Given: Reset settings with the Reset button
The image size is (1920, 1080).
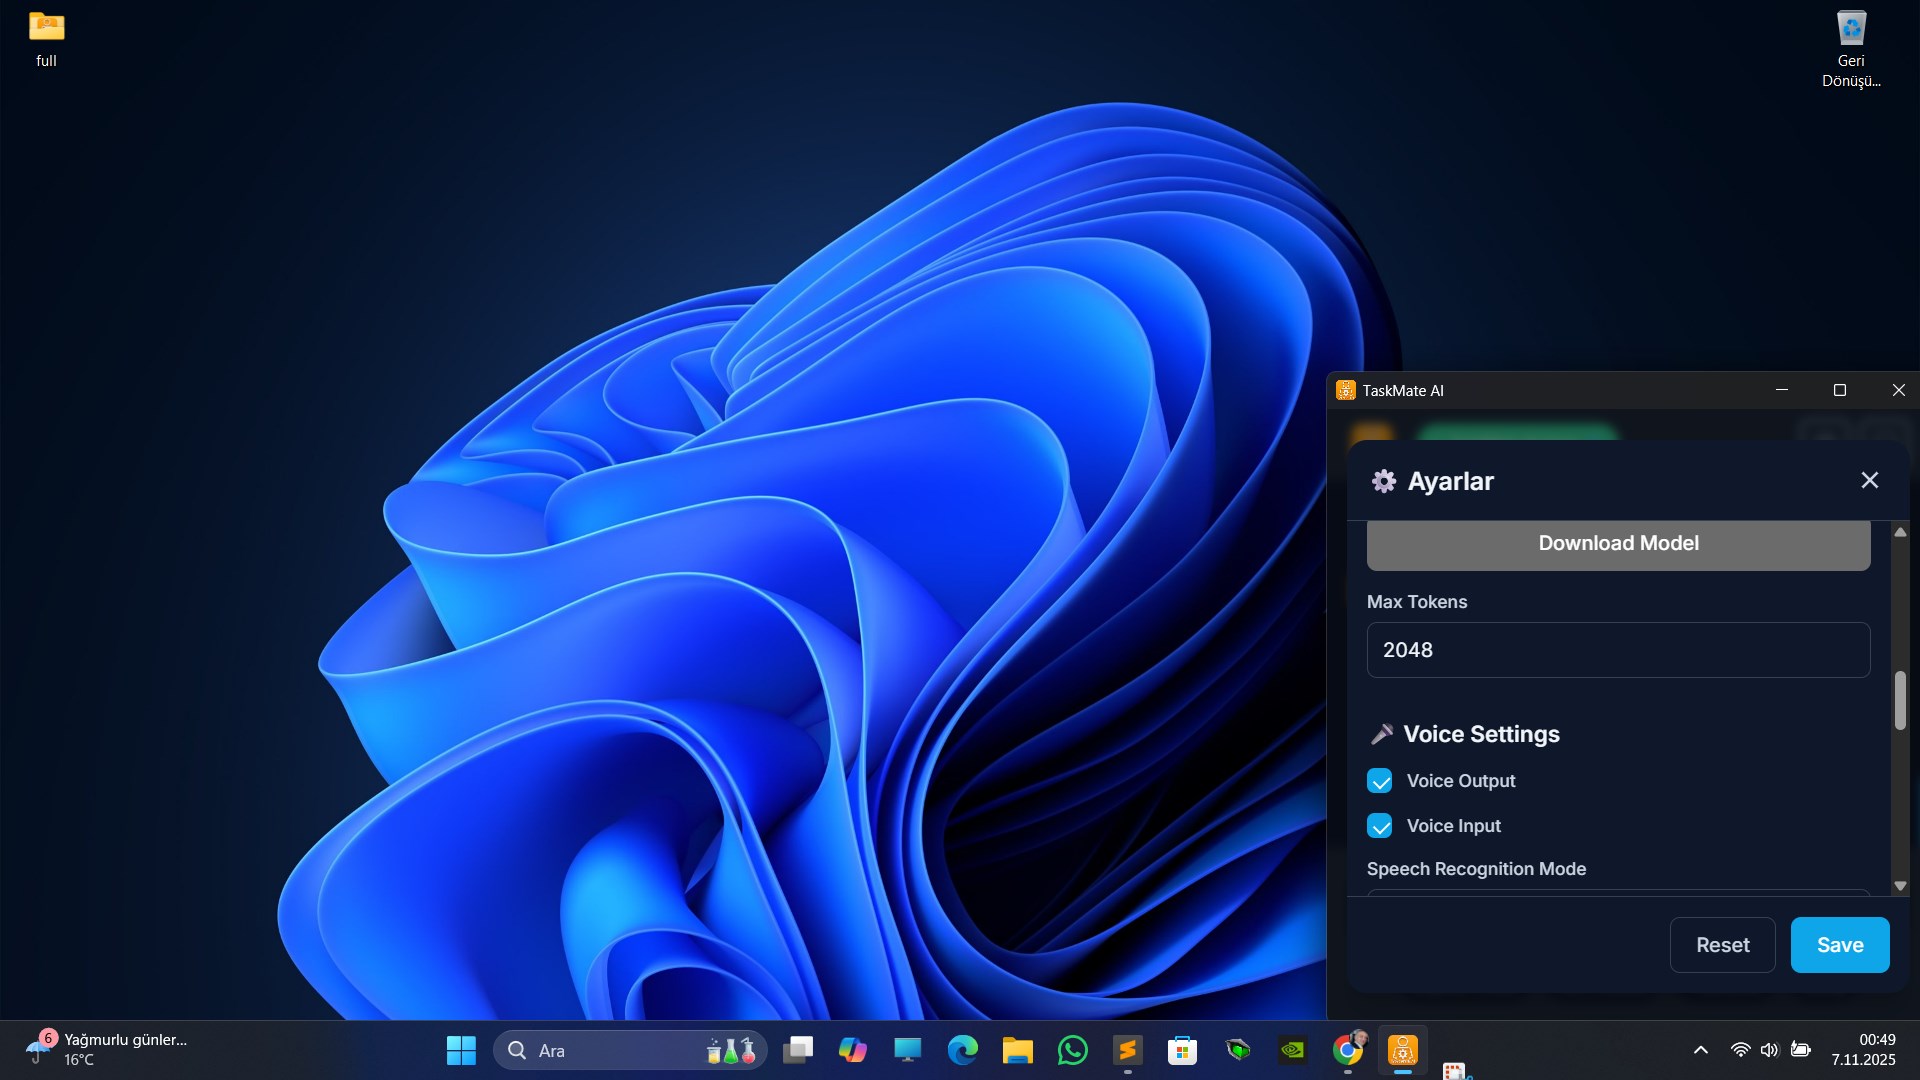Looking at the screenshot, I should [1722, 945].
